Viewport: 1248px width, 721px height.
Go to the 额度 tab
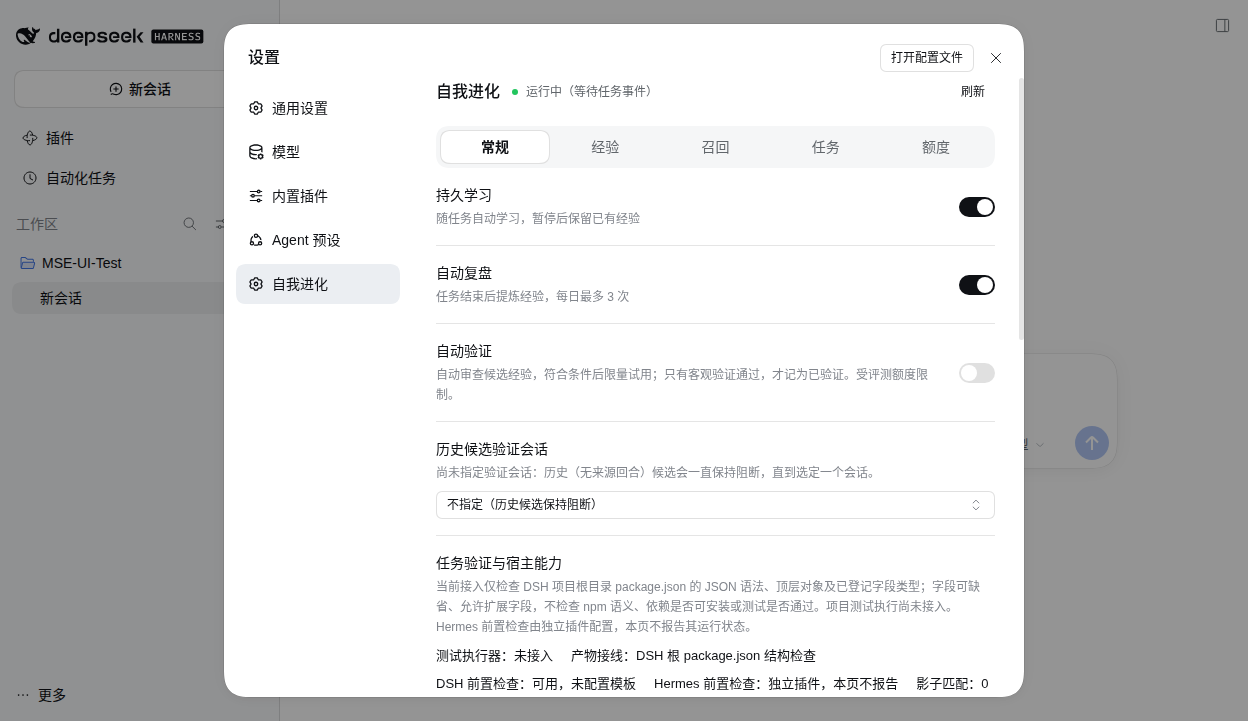click(x=936, y=147)
